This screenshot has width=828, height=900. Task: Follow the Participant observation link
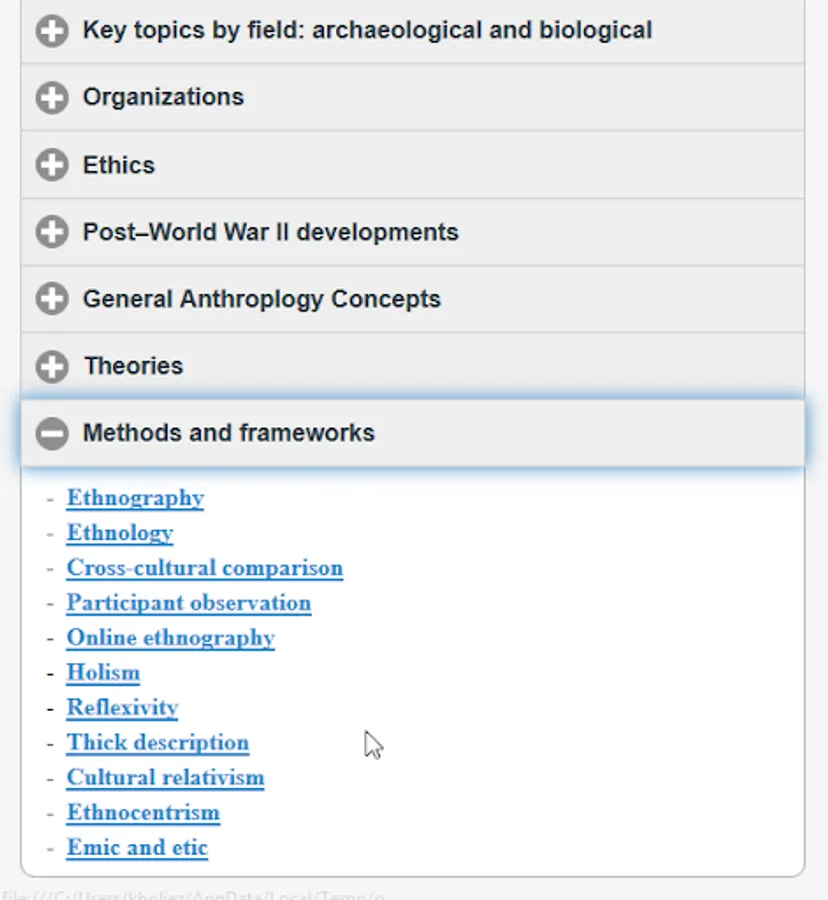pos(188,603)
